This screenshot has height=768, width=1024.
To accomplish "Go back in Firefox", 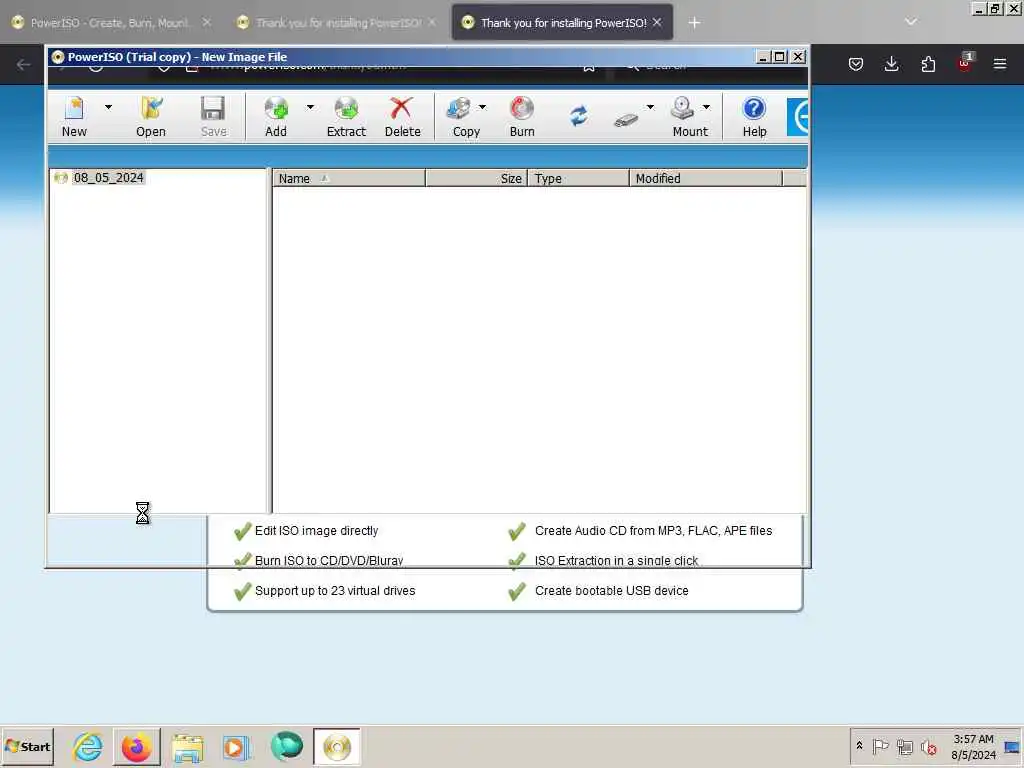I will point(24,64).
